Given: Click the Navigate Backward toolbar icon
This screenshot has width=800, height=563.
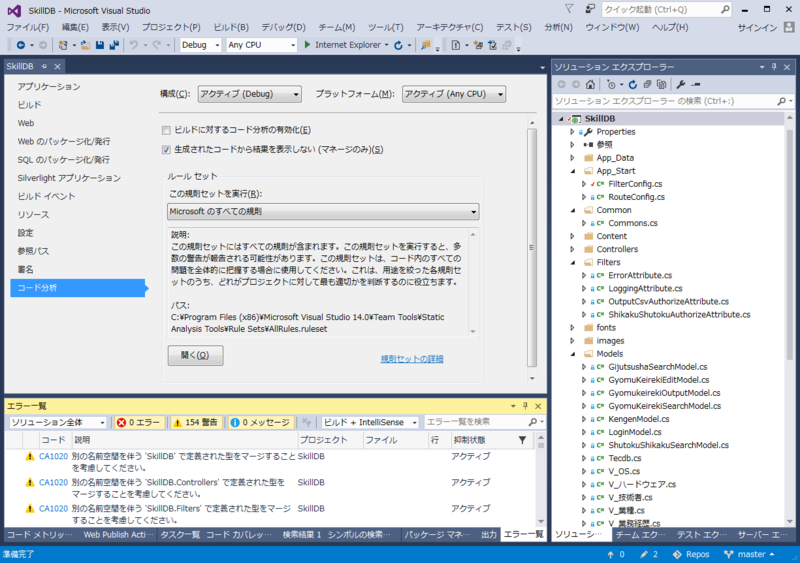Looking at the screenshot, I should 20,45.
